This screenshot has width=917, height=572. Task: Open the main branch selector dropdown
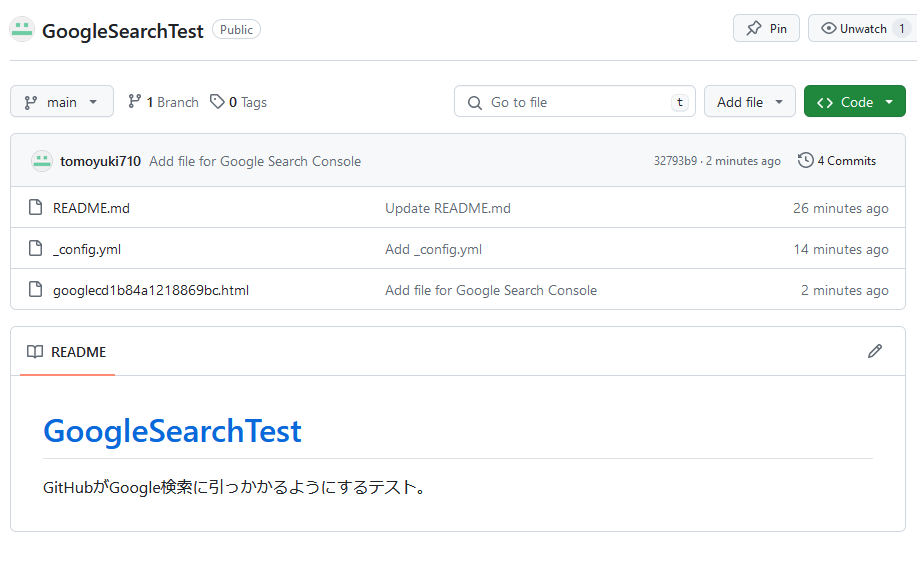pos(62,102)
